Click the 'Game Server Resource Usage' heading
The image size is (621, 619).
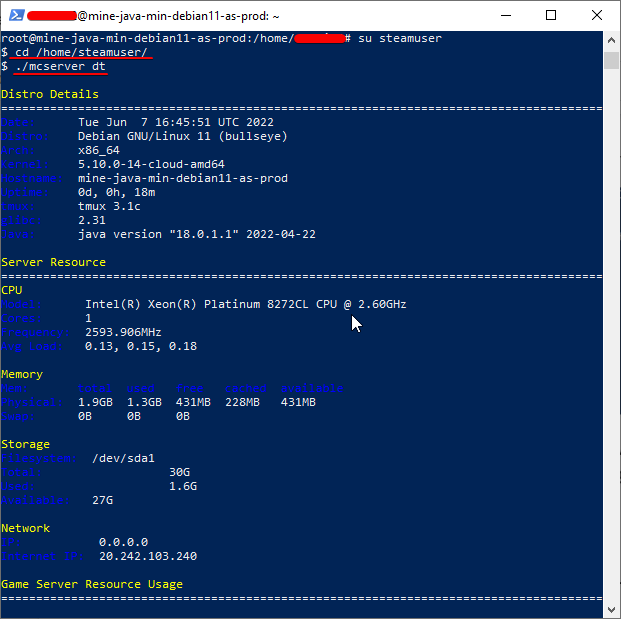92,585
